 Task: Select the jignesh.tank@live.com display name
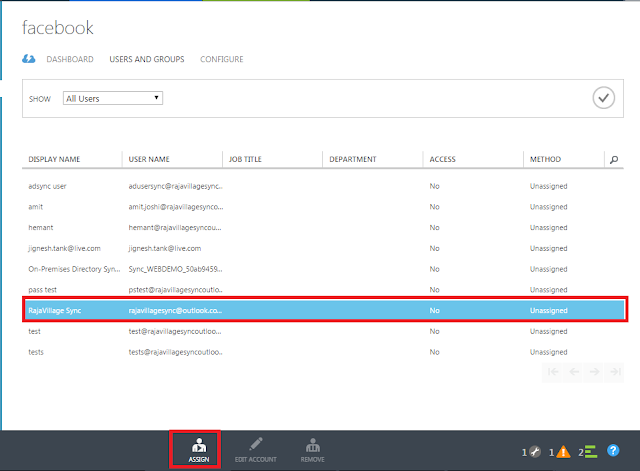click(64, 249)
